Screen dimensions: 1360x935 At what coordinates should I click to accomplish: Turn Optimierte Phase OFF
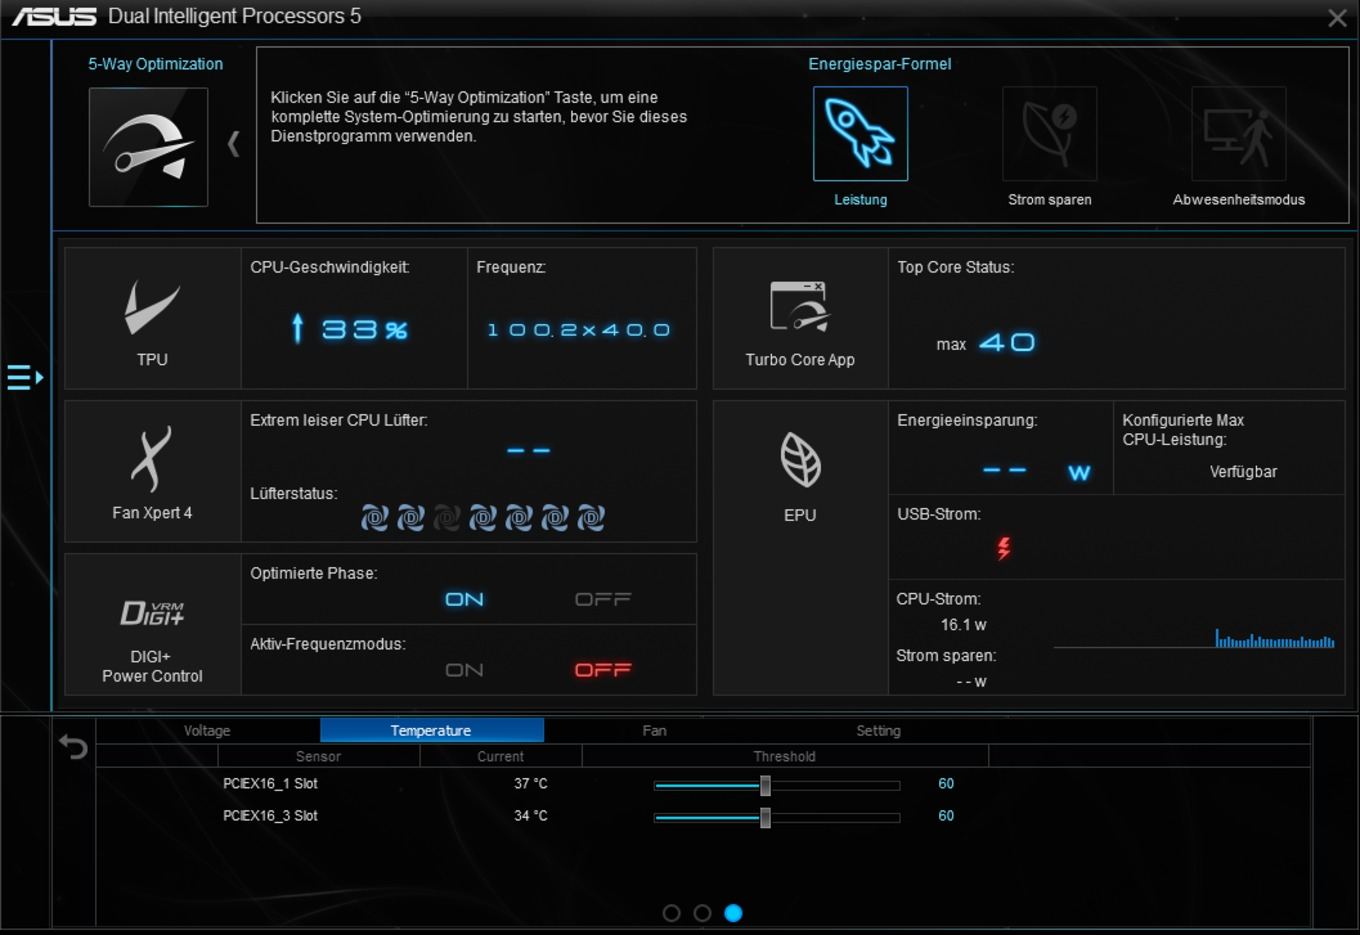603,599
